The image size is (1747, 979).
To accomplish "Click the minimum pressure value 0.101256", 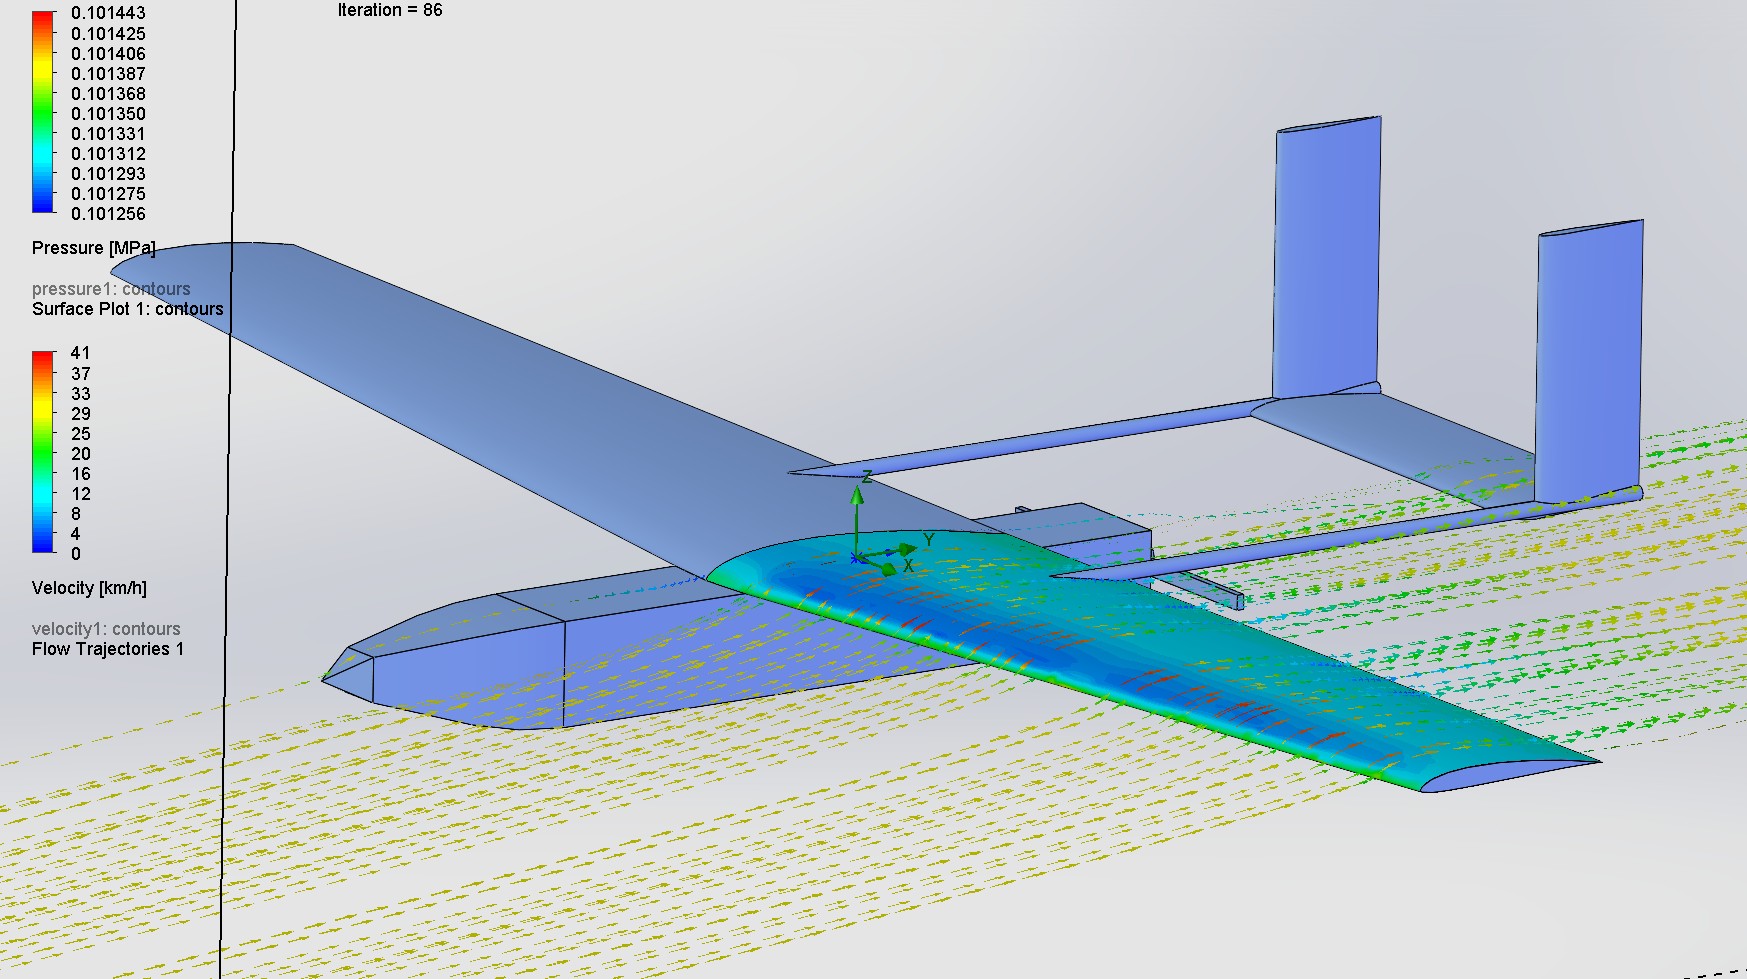I will 108,214.
